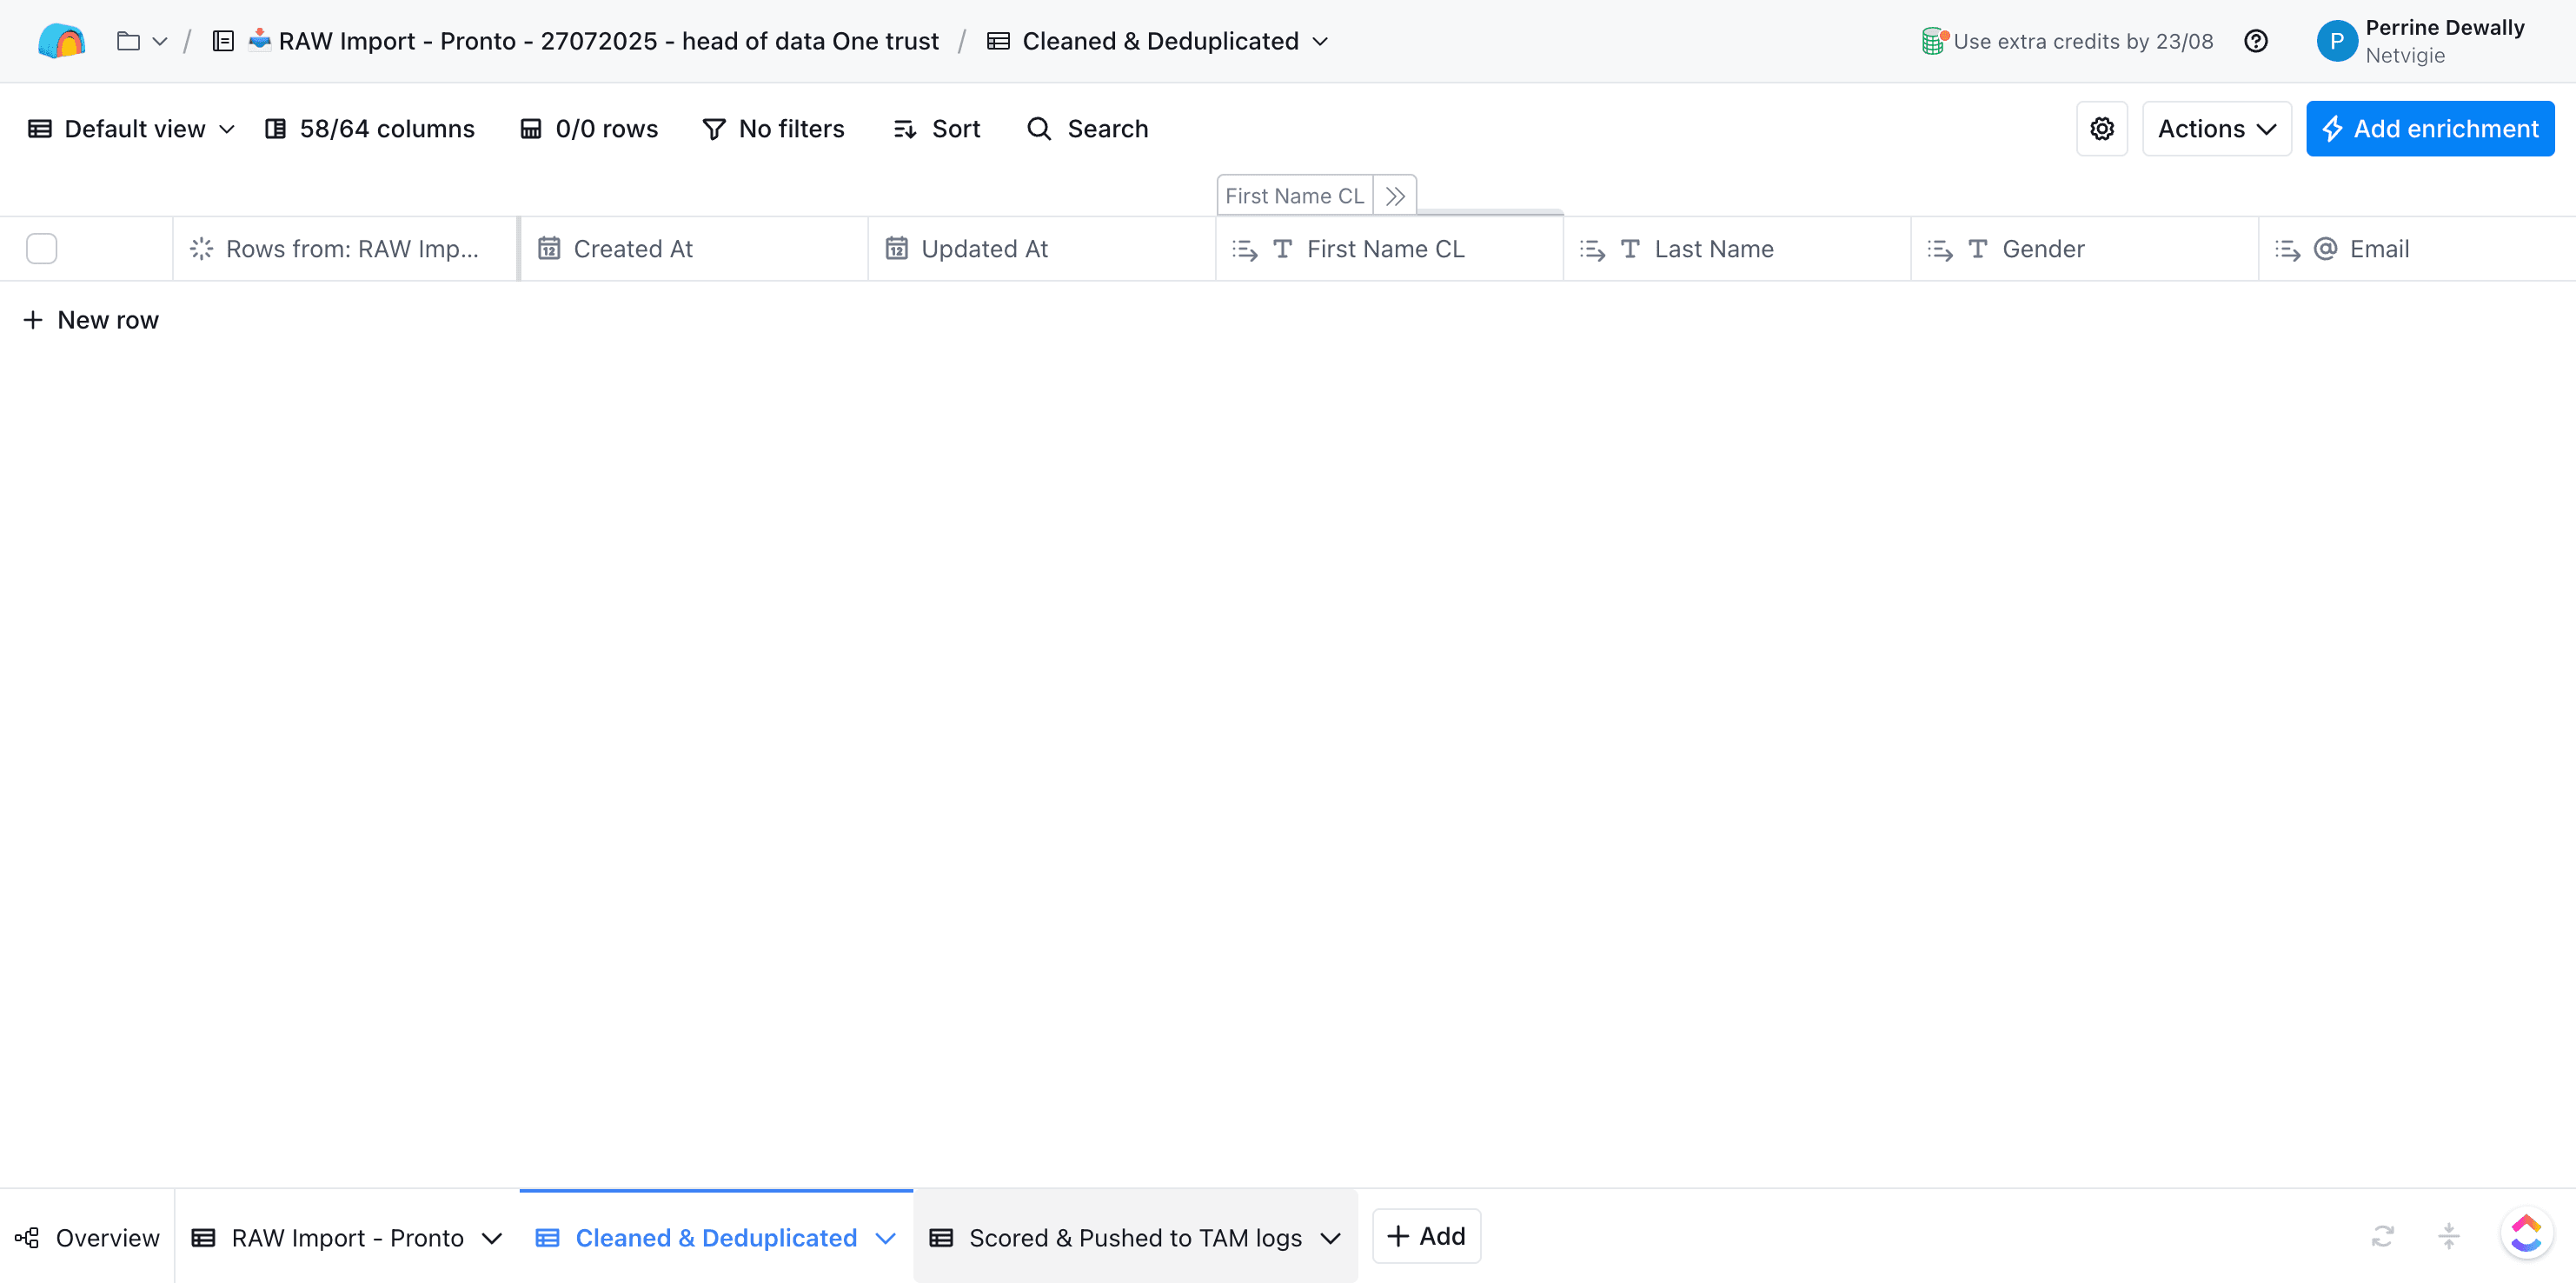2576x1283 pixels.
Task: Expand the folder breadcrumb chevron
Action: [x=160, y=41]
